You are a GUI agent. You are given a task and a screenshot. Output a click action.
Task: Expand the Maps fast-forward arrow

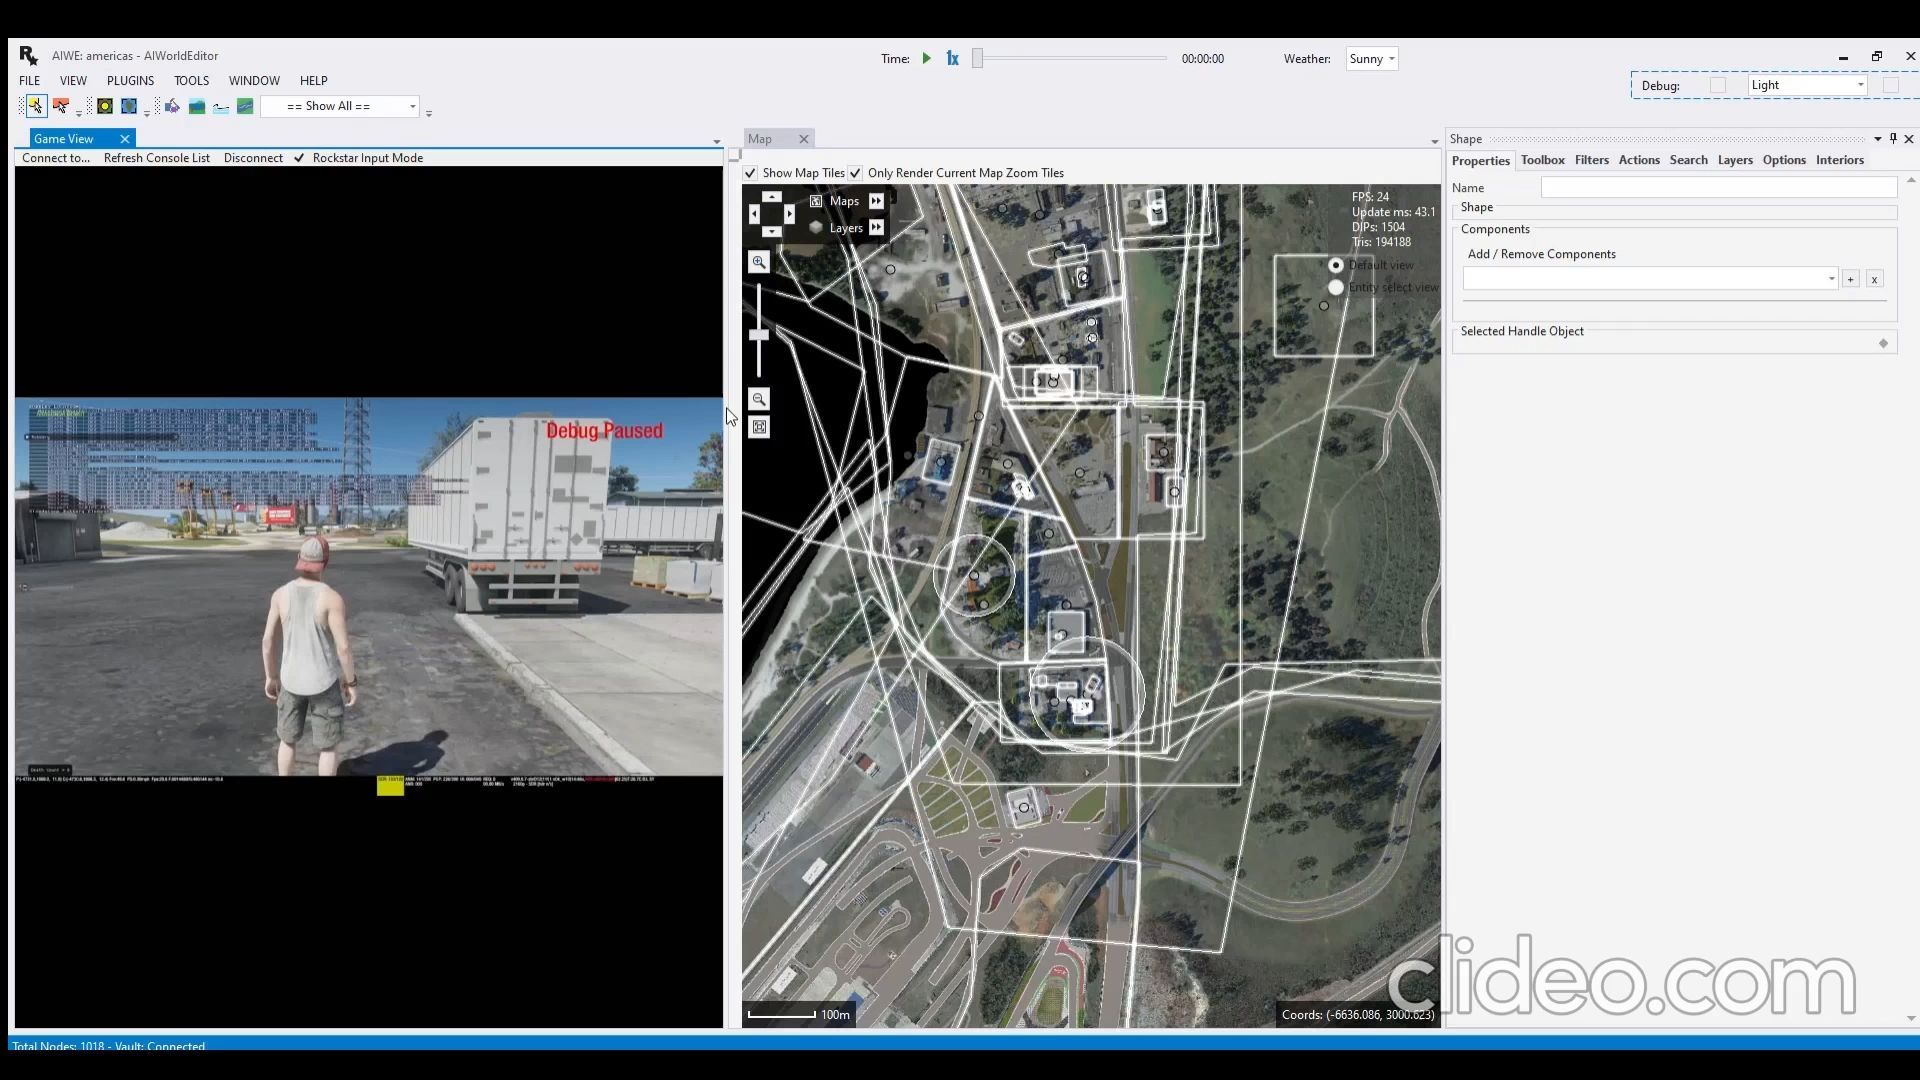coord(876,201)
